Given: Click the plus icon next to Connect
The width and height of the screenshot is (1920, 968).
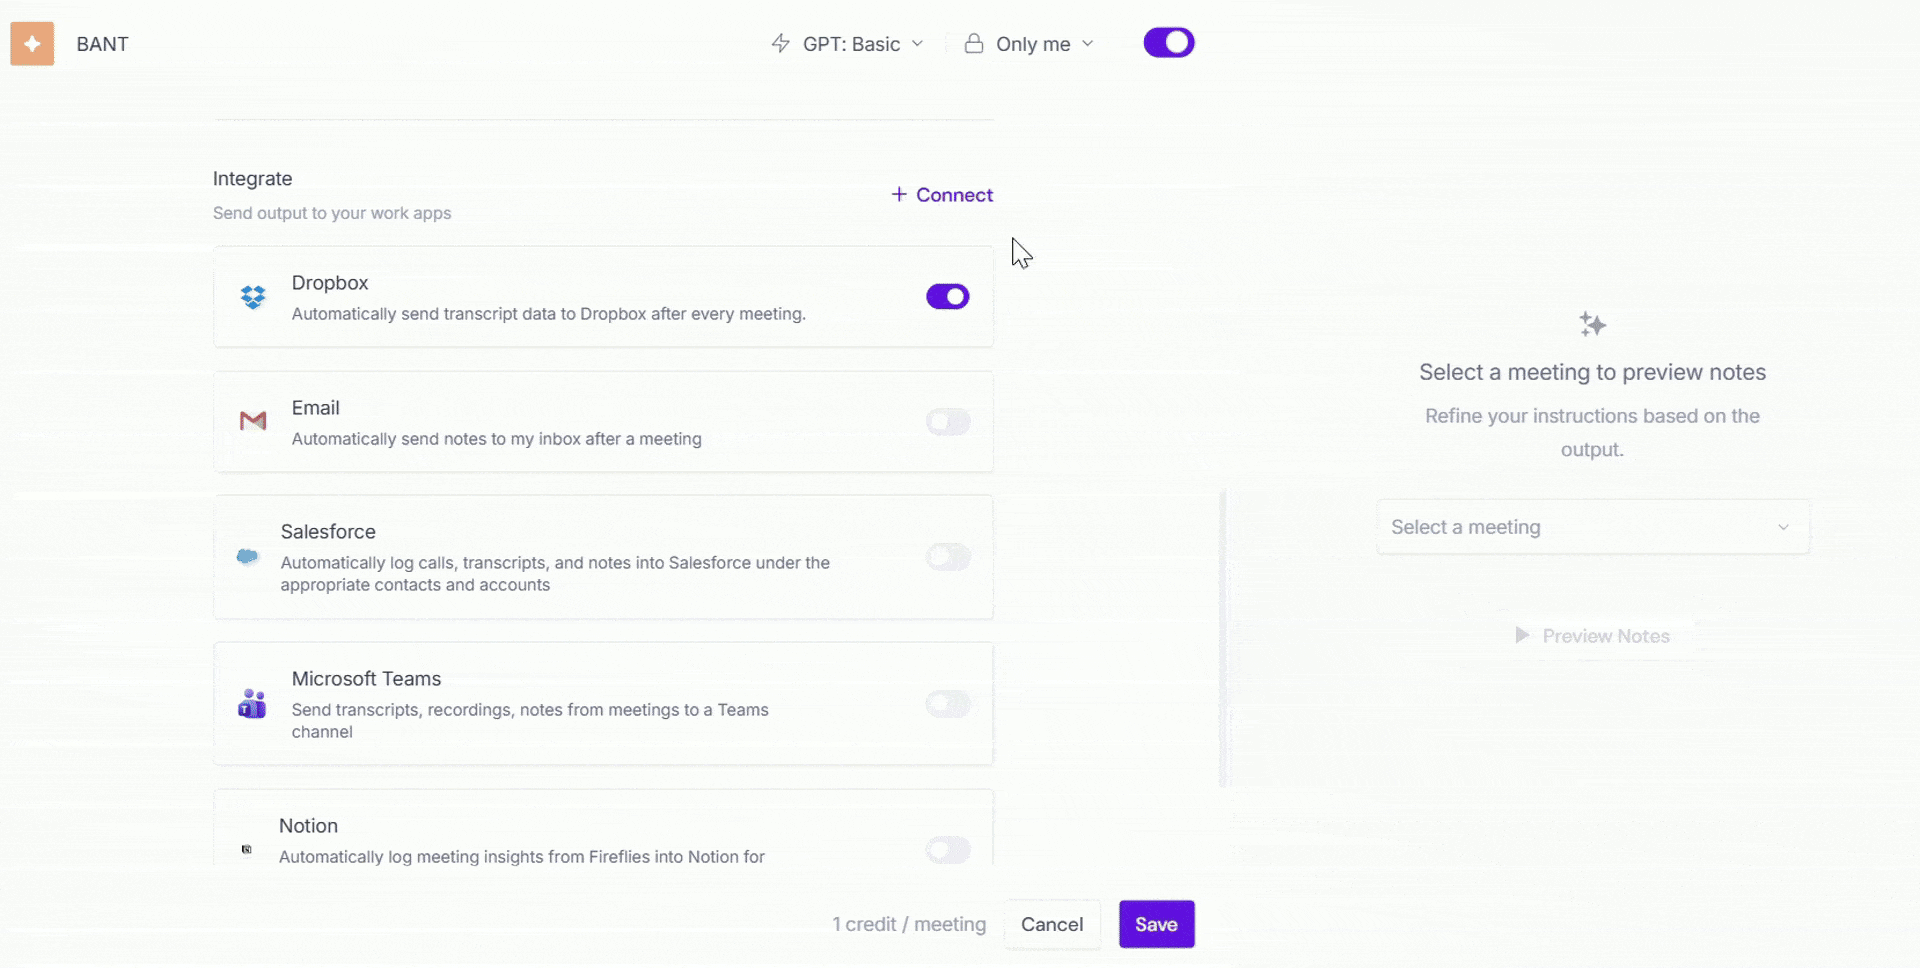Looking at the screenshot, I should pyautogui.click(x=899, y=194).
